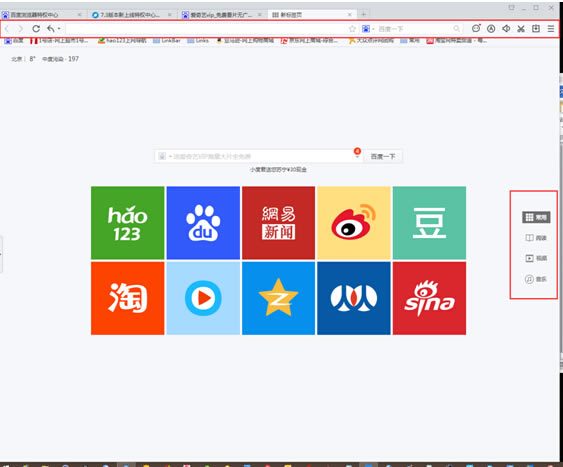Go forward with the forward arrow
563x467 pixels.
pos(20,29)
